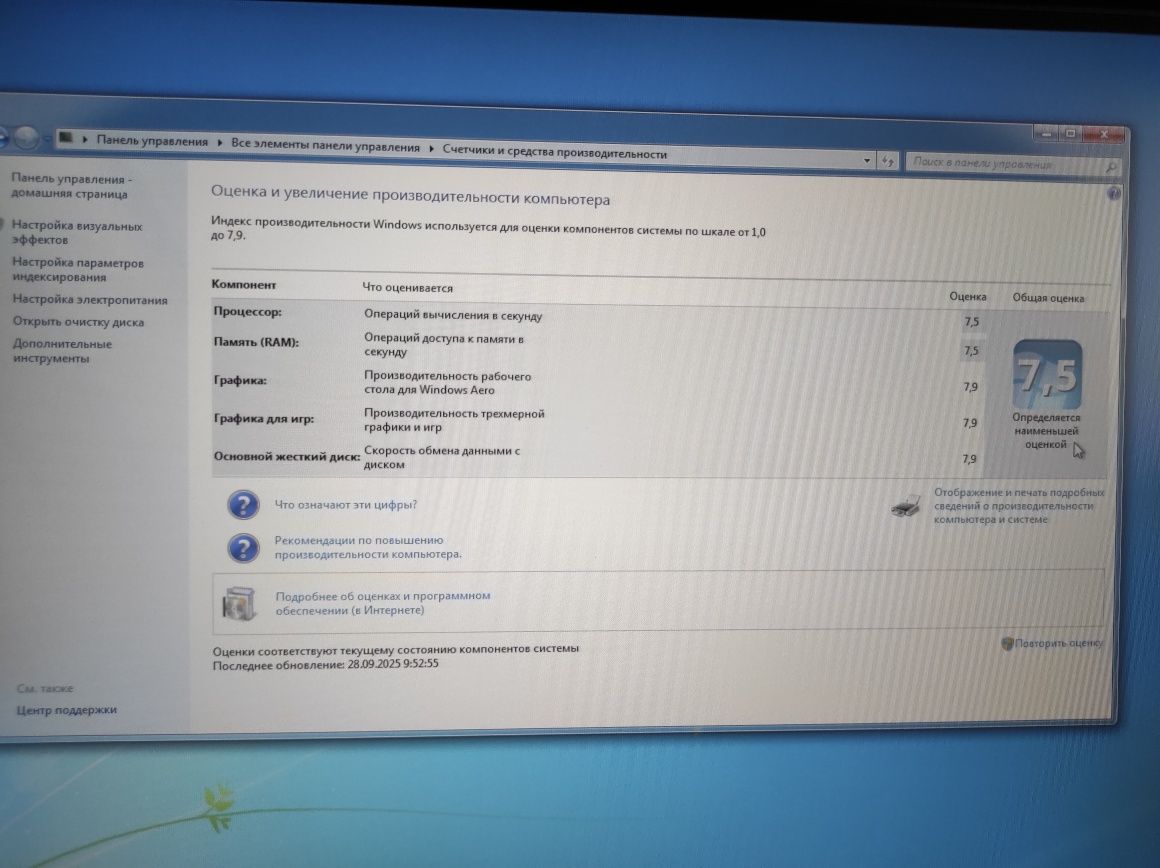Open "Подробнее об оценках и программном обеспечении" link

pos(382,603)
